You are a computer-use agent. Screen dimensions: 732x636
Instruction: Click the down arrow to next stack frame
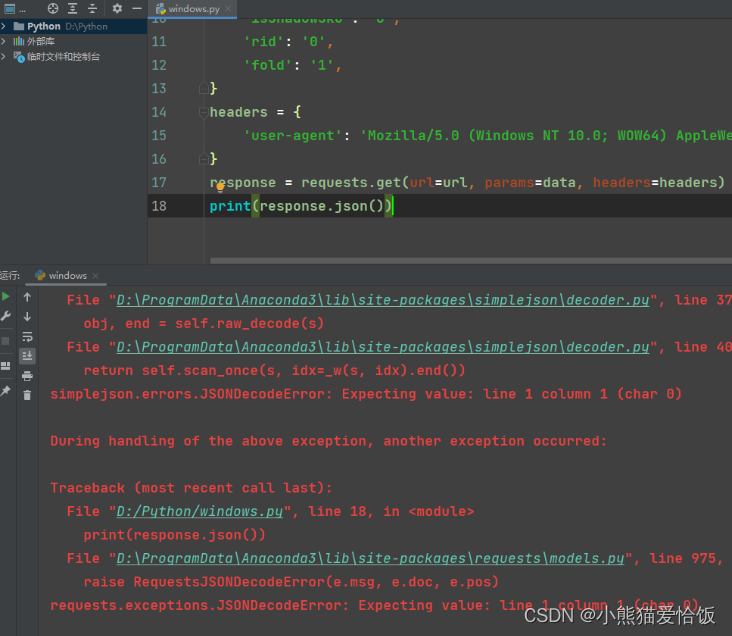point(27,317)
